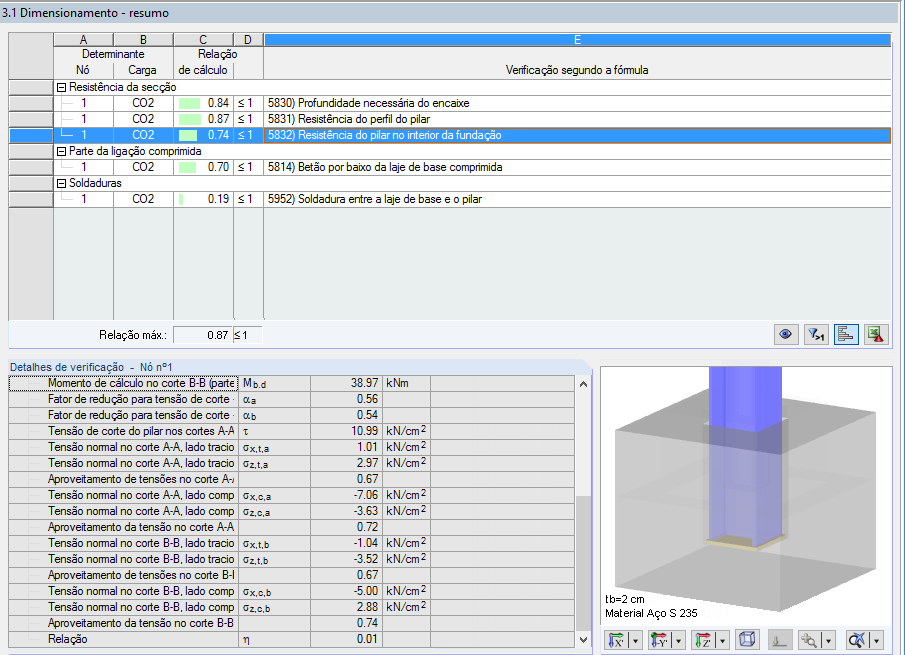The width and height of the screenshot is (905, 655).
Task: Select the σz,t,a normal stress row
Action: coord(291,463)
